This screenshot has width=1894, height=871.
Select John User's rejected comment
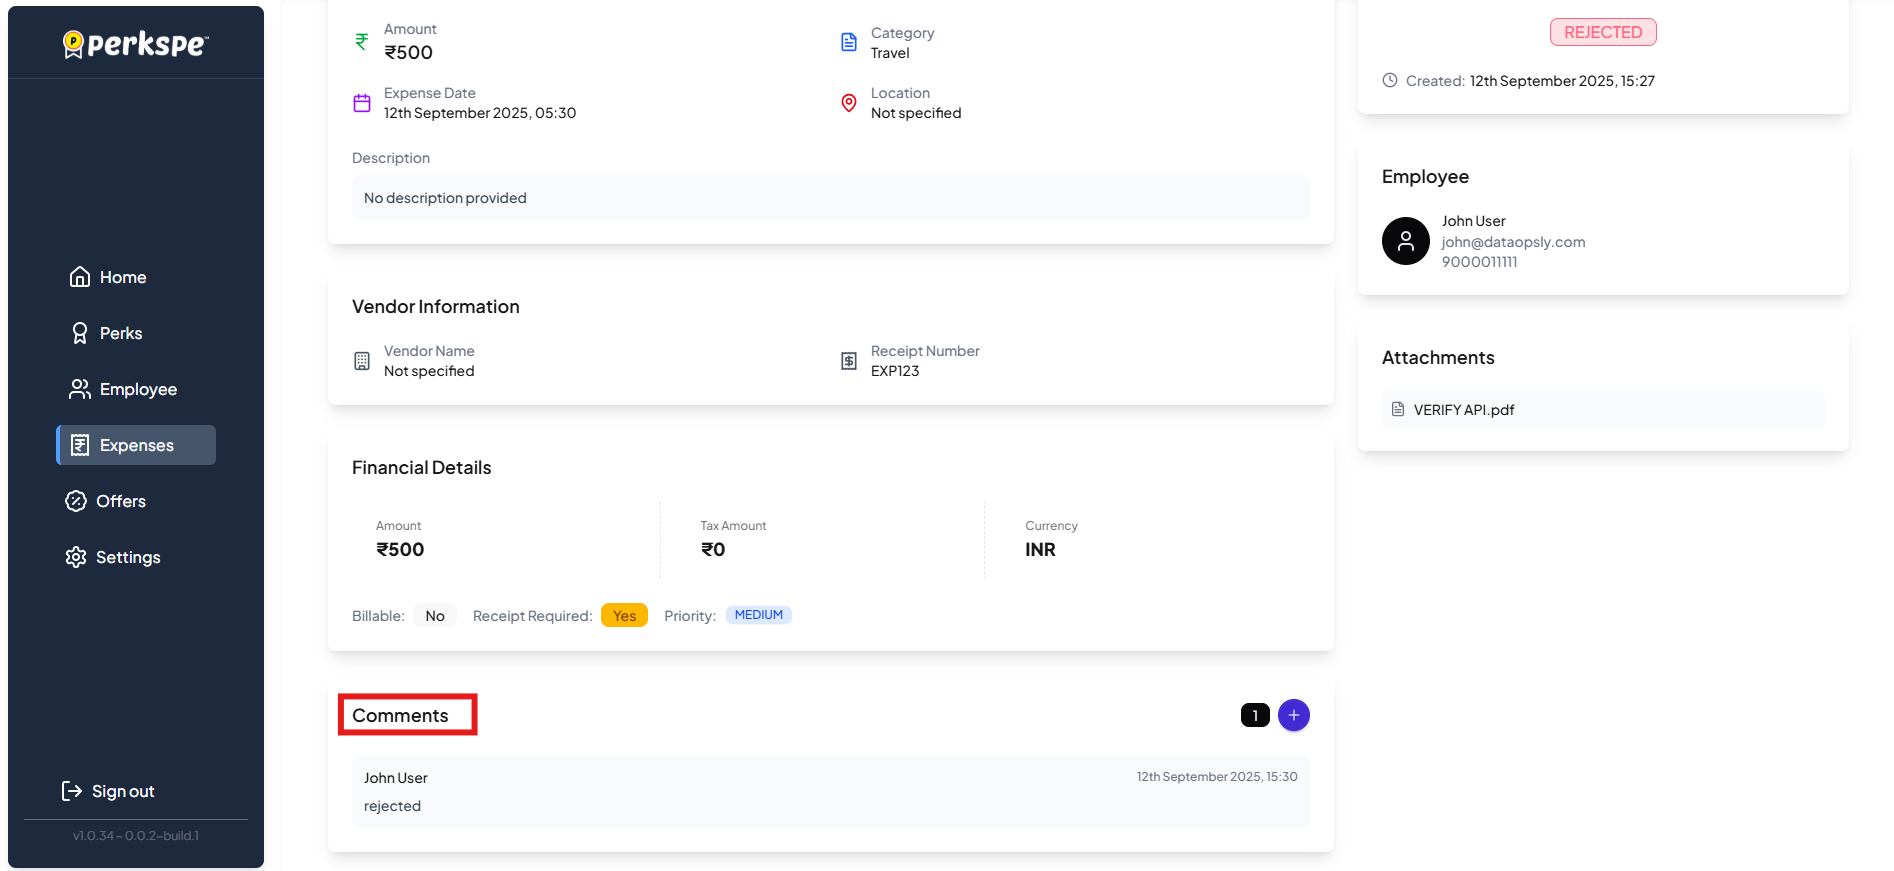pos(830,791)
